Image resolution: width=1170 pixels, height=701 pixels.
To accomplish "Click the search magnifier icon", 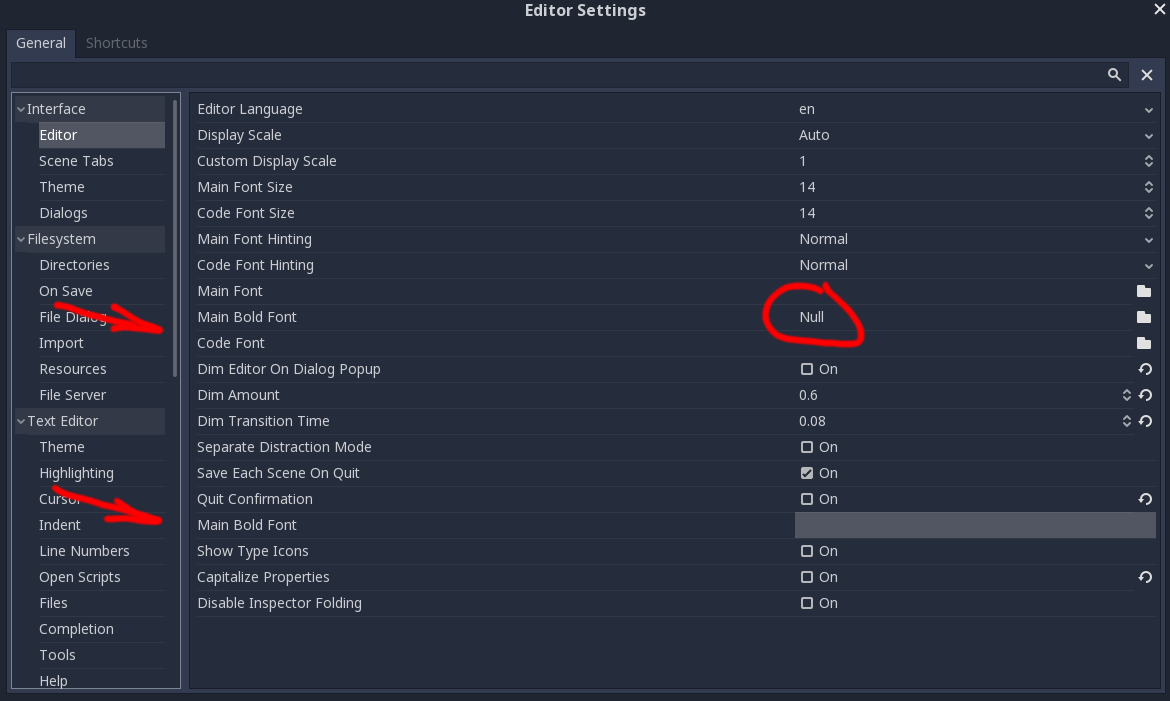I will coord(1114,74).
